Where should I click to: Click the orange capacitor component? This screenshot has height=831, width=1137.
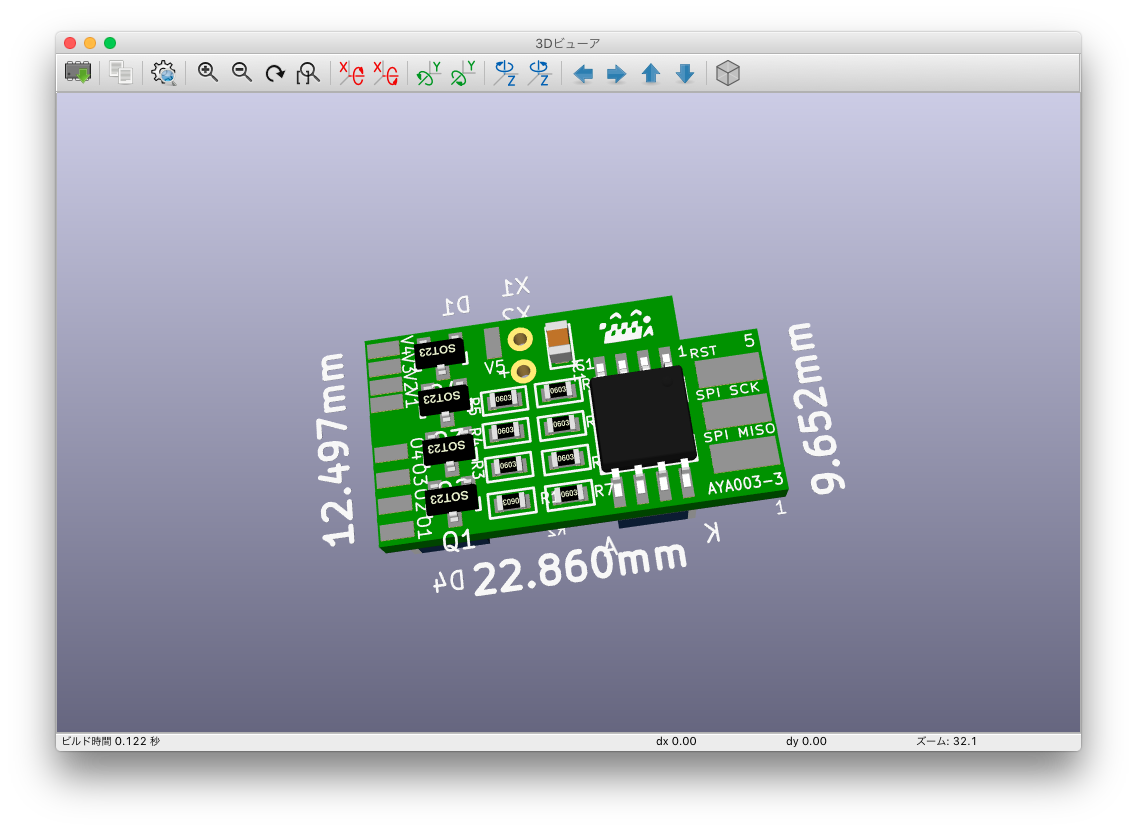(x=558, y=342)
